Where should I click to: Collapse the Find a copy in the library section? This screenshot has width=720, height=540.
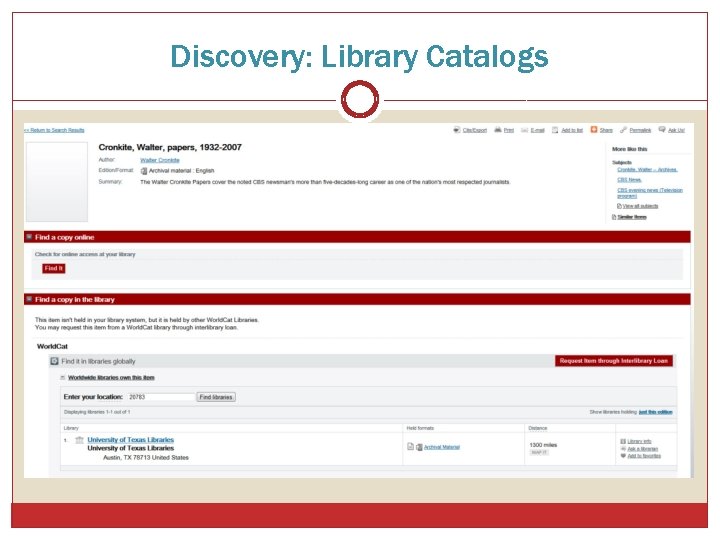[x=29, y=299]
